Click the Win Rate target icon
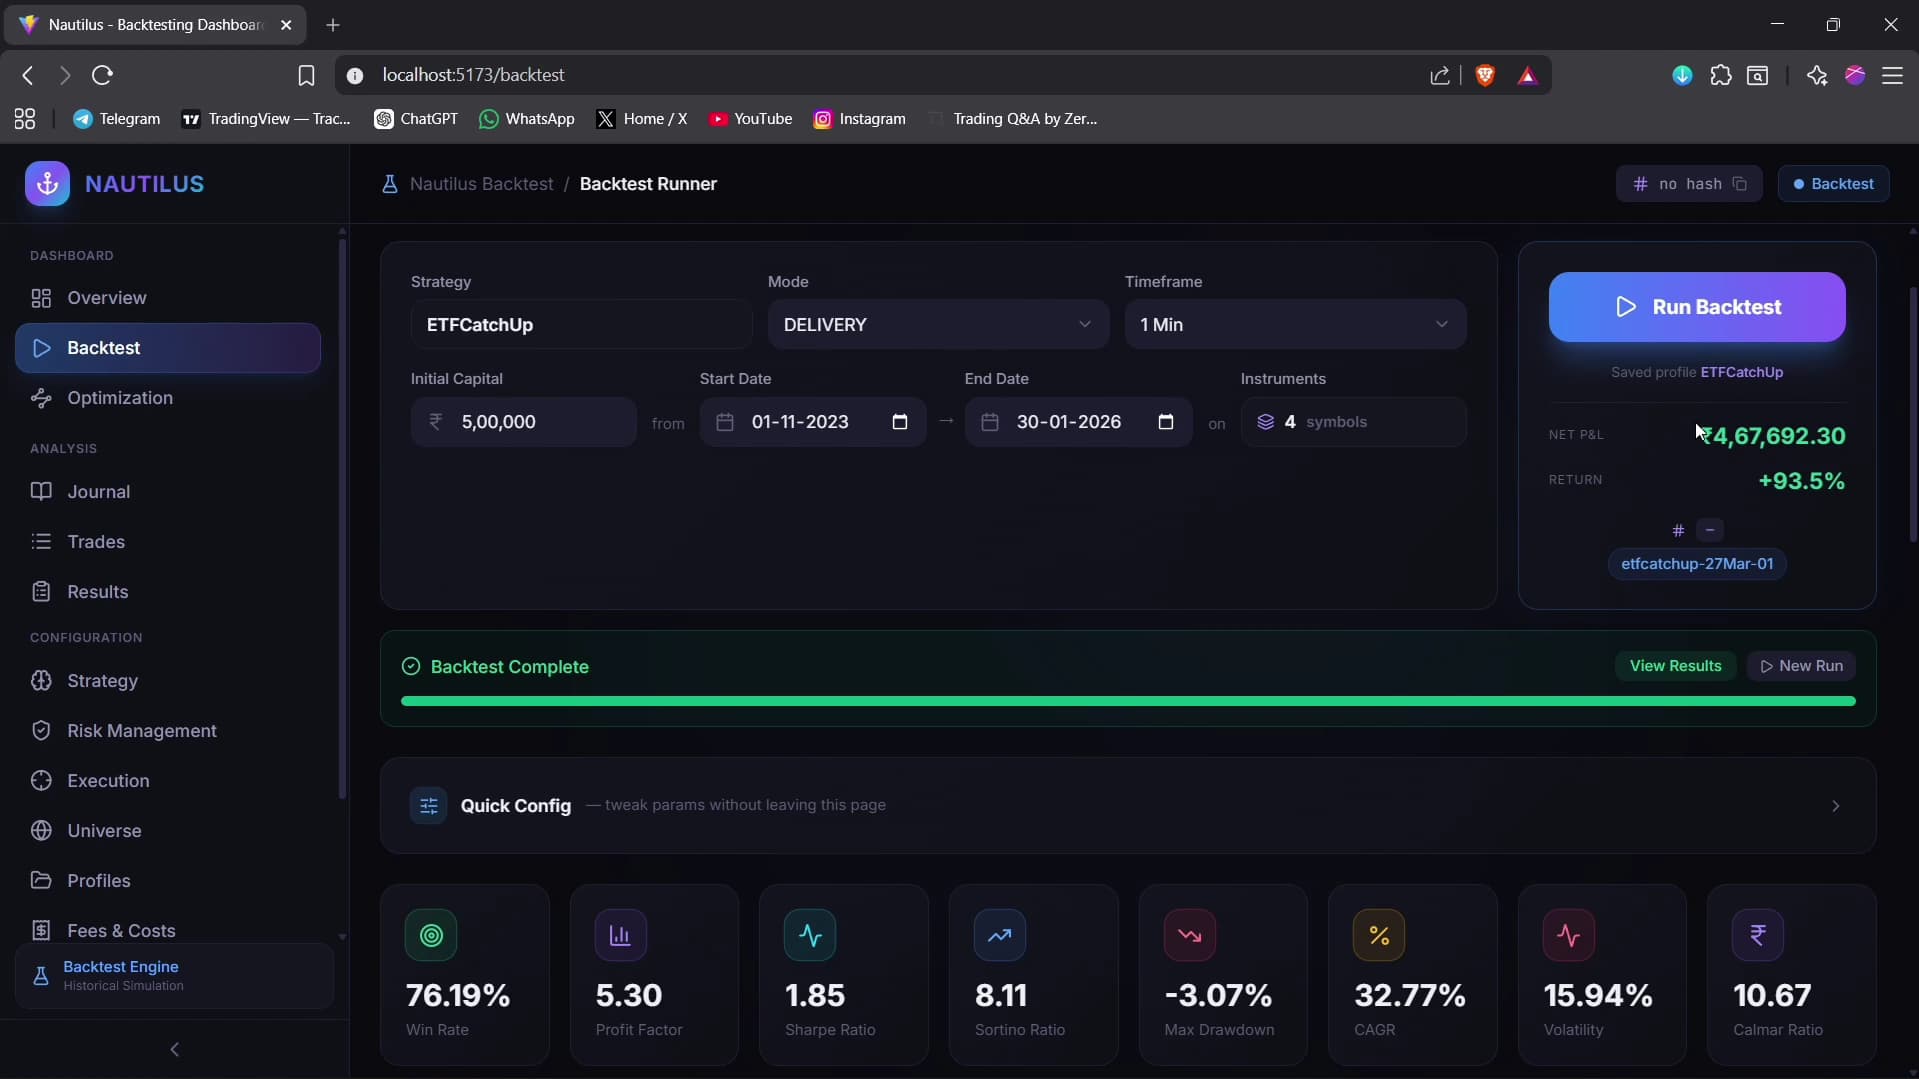This screenshot has height=1079, width=1919. point(431,935)
